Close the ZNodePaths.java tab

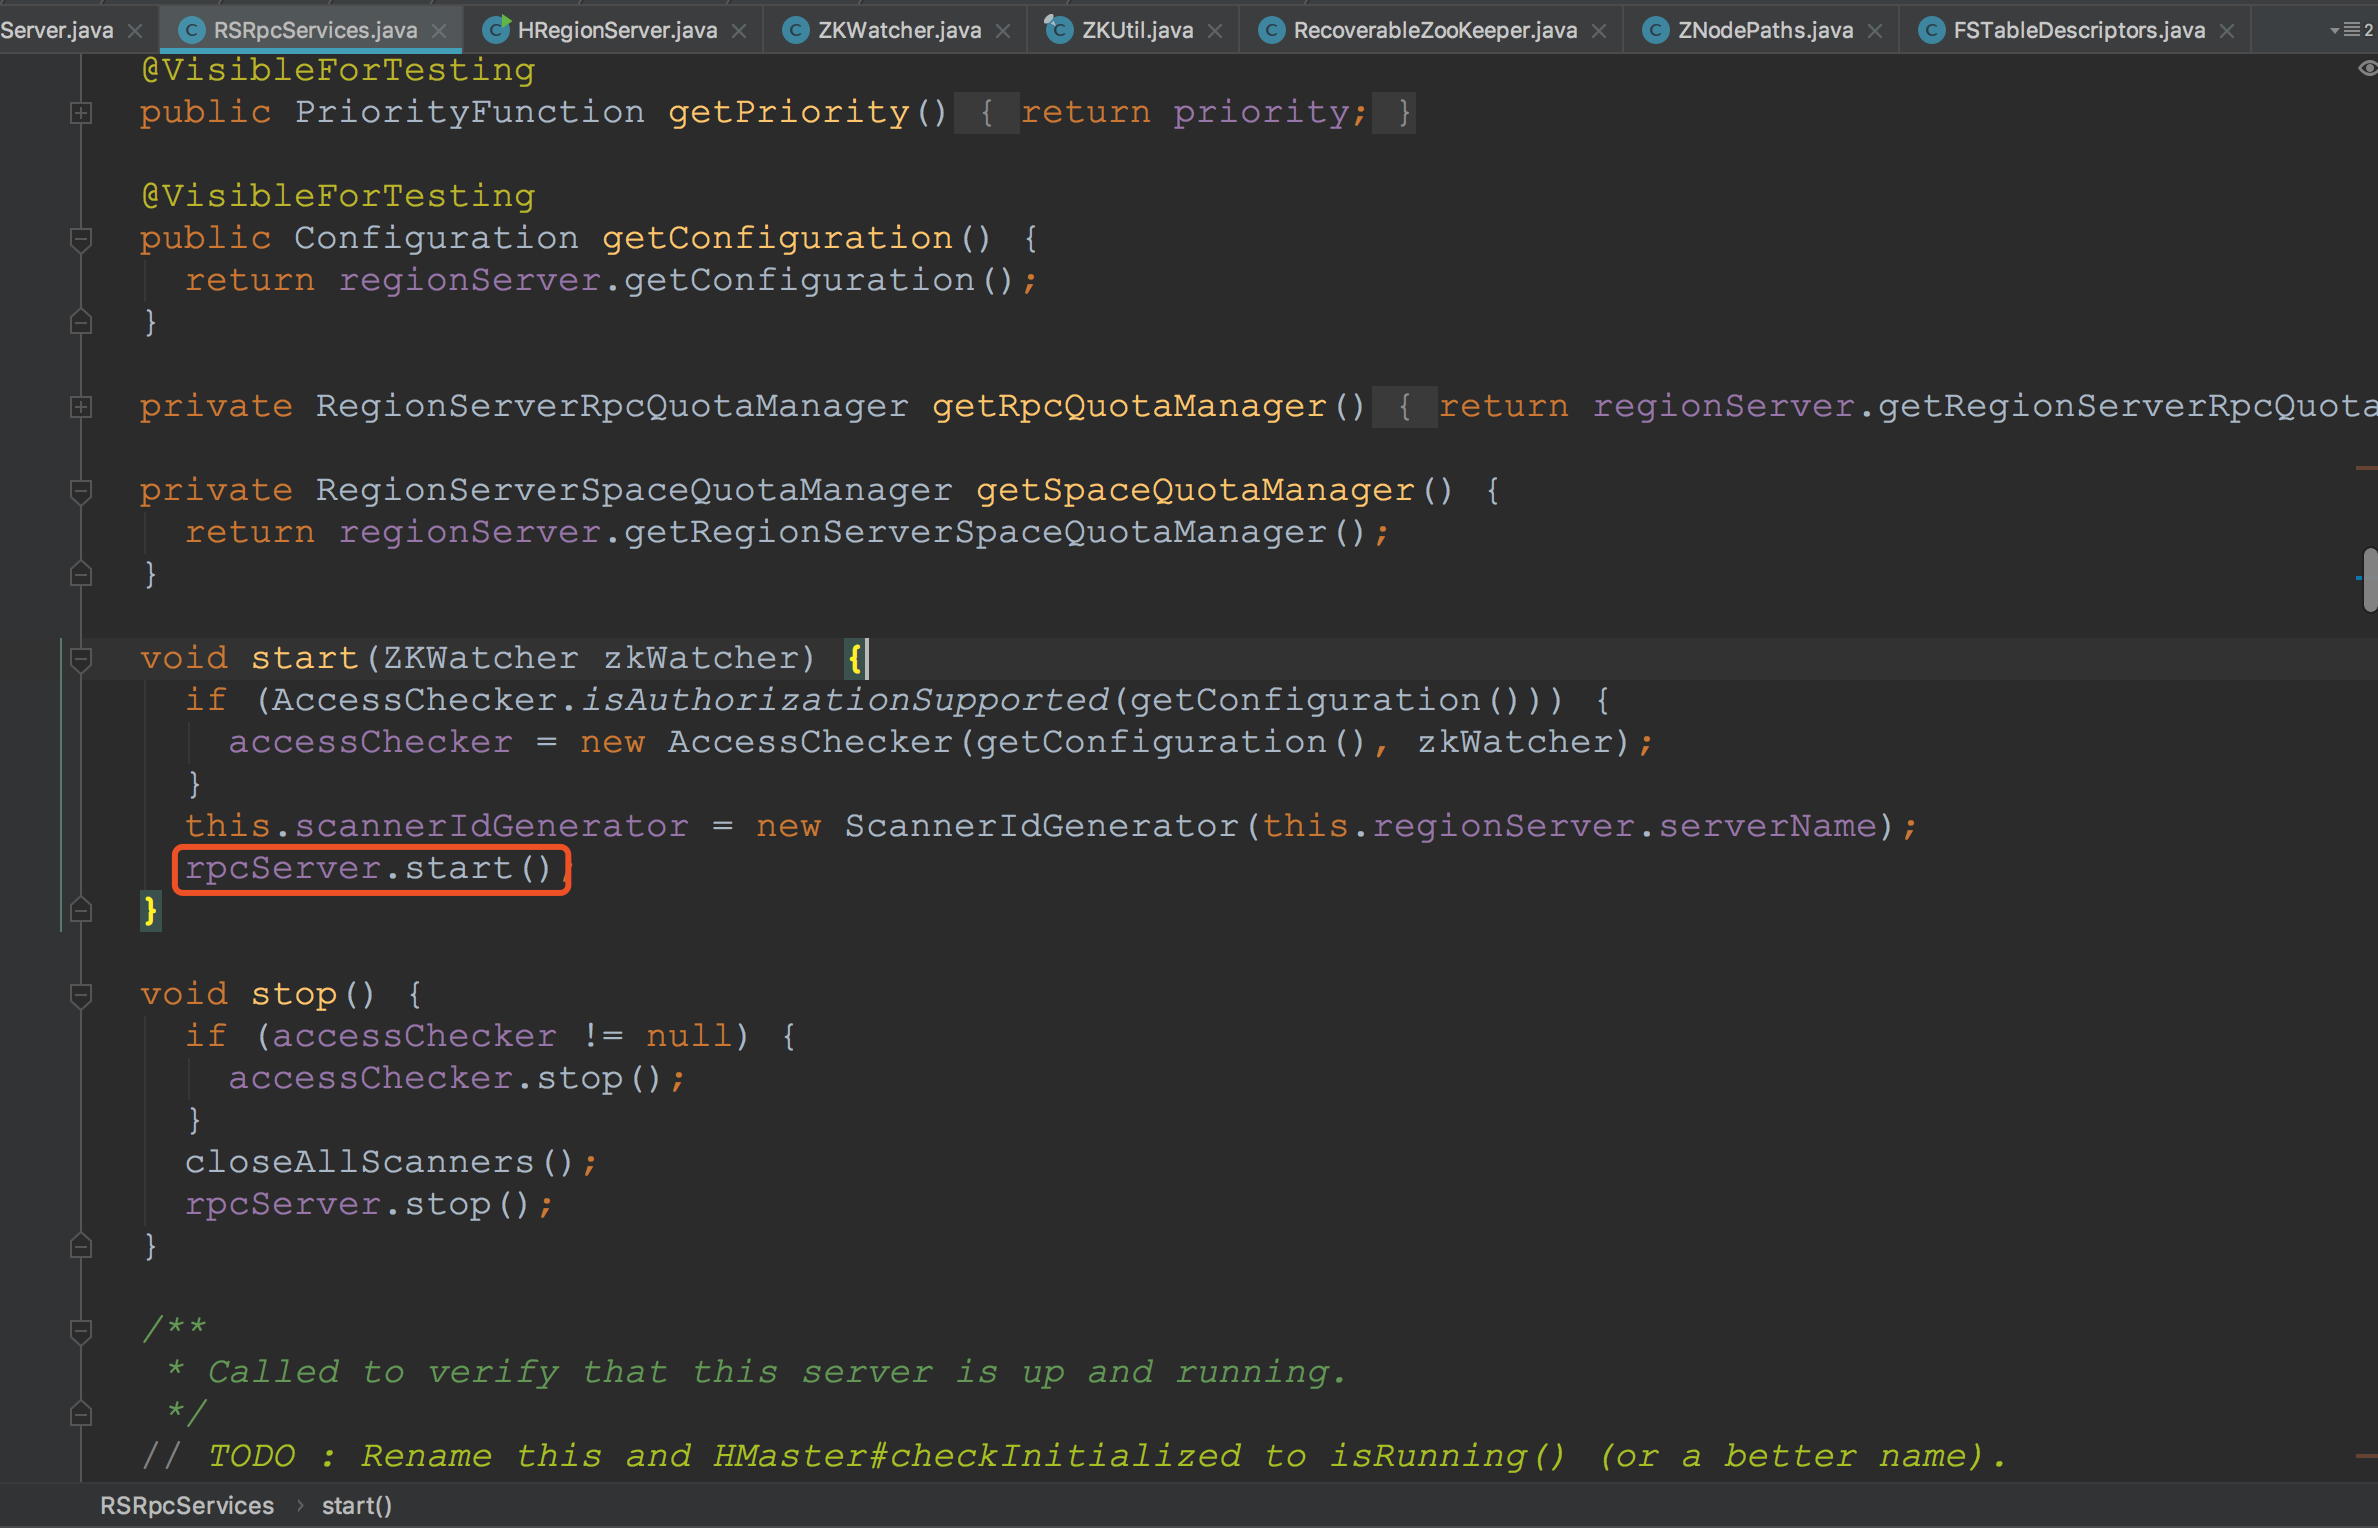pyautogui.click(x=1875, y=31)
